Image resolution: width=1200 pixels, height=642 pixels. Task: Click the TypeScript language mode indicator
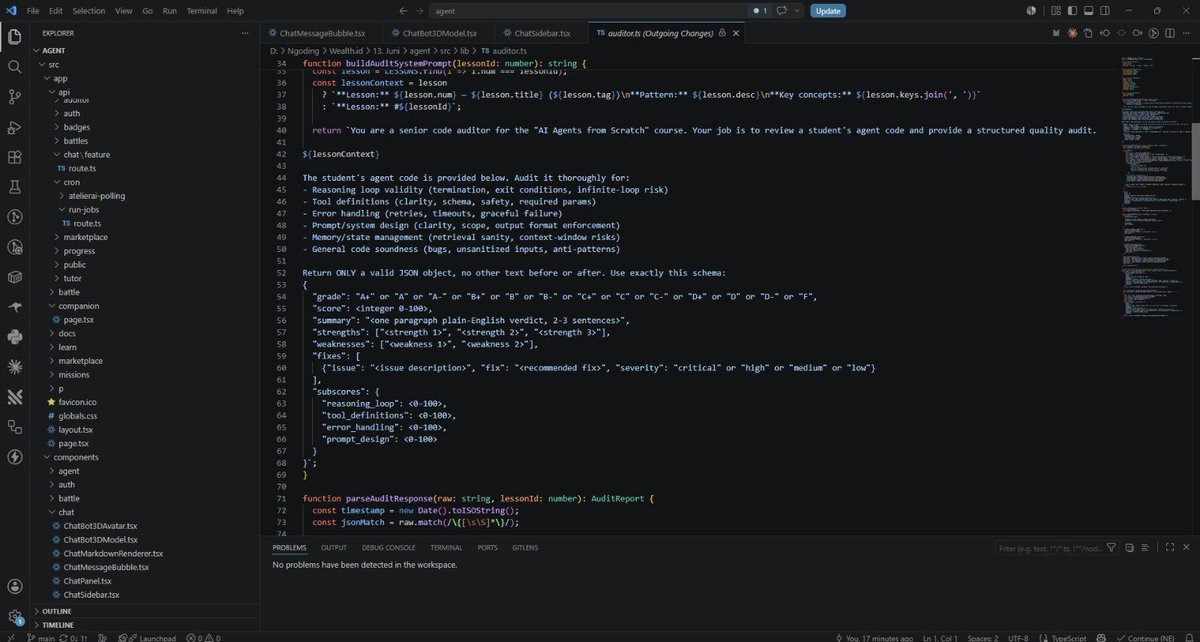pyautogui.click(x=1070, y=637)
